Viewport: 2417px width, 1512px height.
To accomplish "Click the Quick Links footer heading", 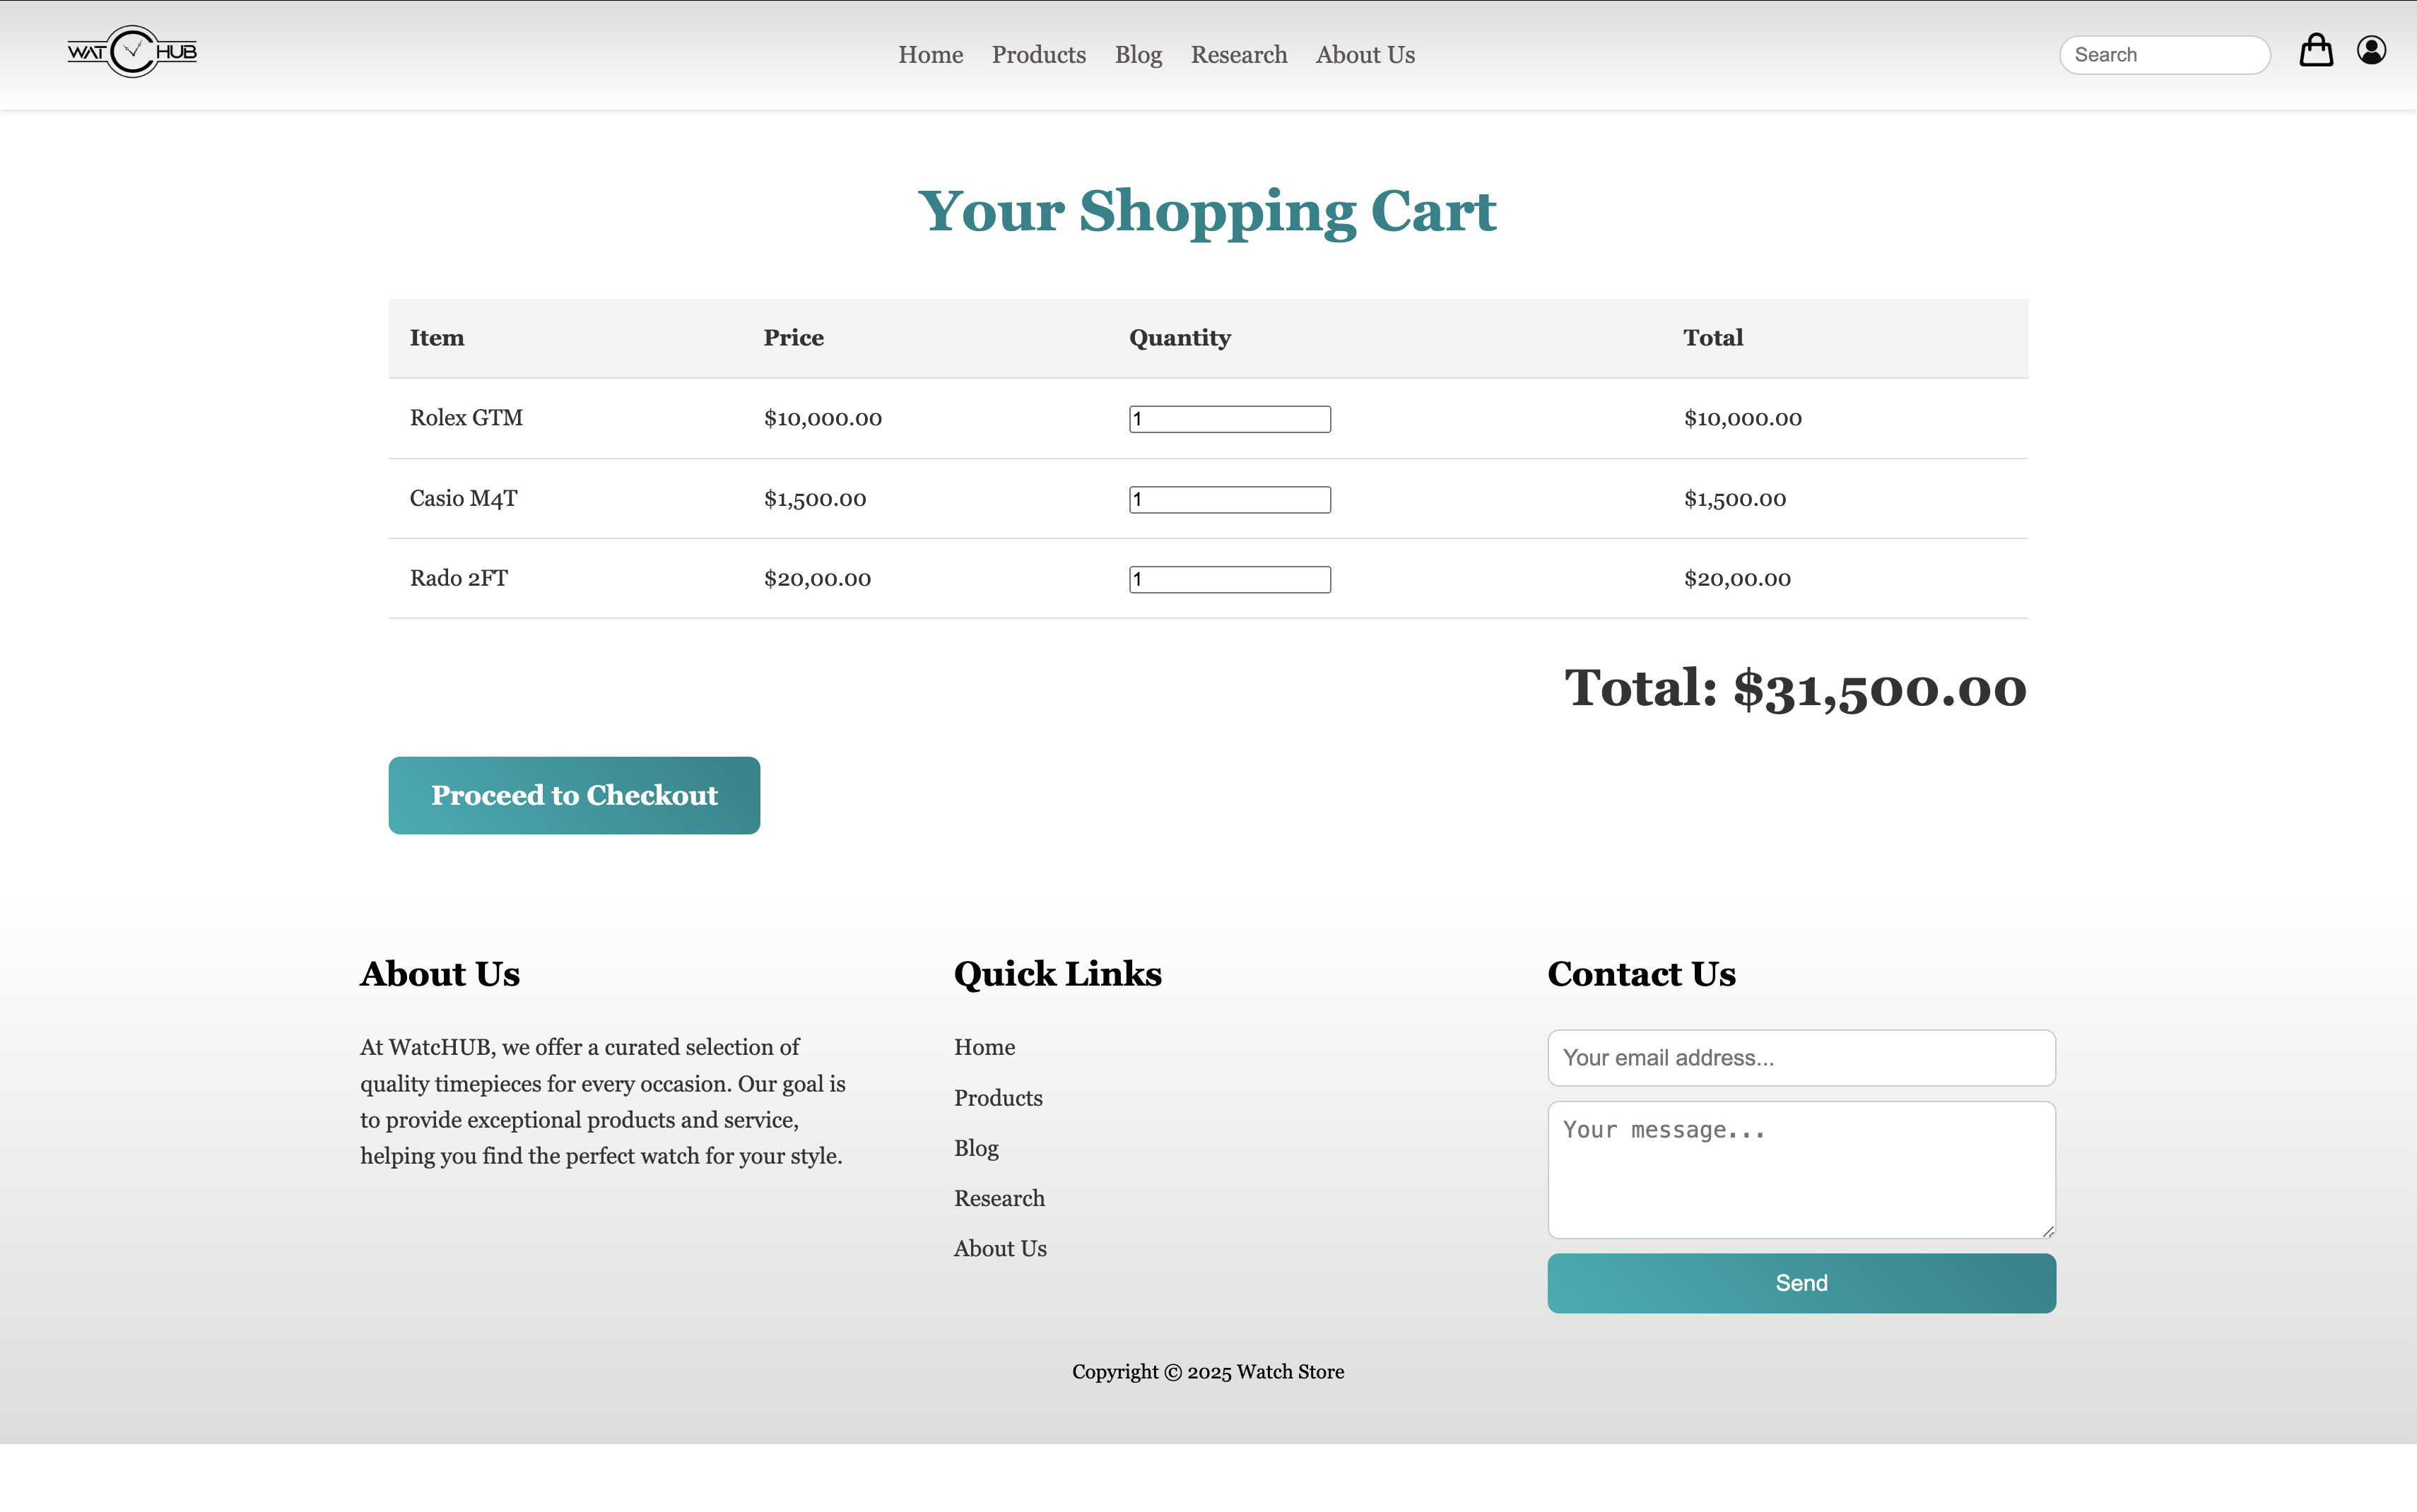I will click(1057, 974).
